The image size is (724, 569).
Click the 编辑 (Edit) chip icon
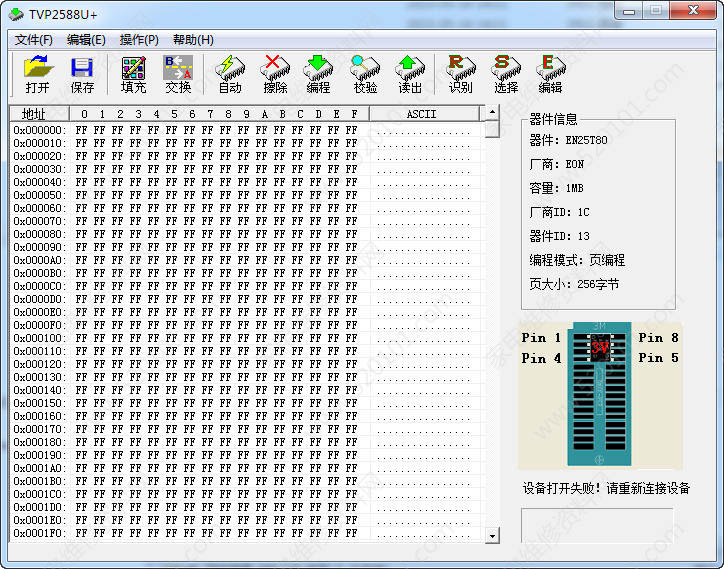[x=550, y=75]
